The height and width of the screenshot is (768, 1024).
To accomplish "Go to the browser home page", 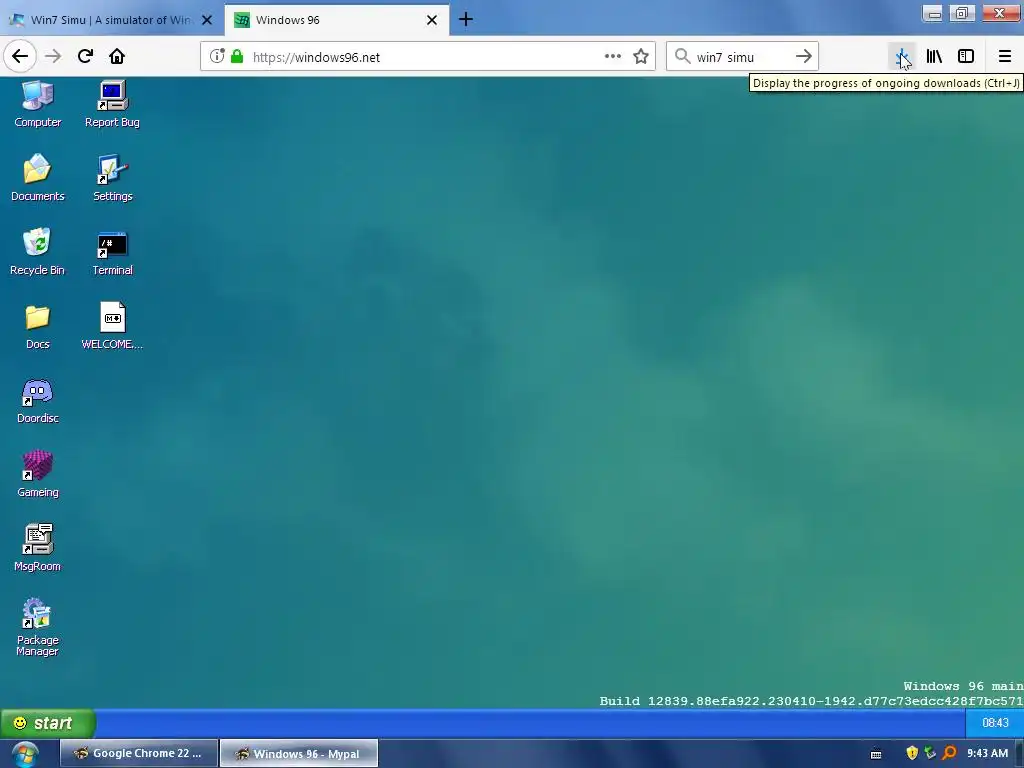I will click(x=117, y=56).
